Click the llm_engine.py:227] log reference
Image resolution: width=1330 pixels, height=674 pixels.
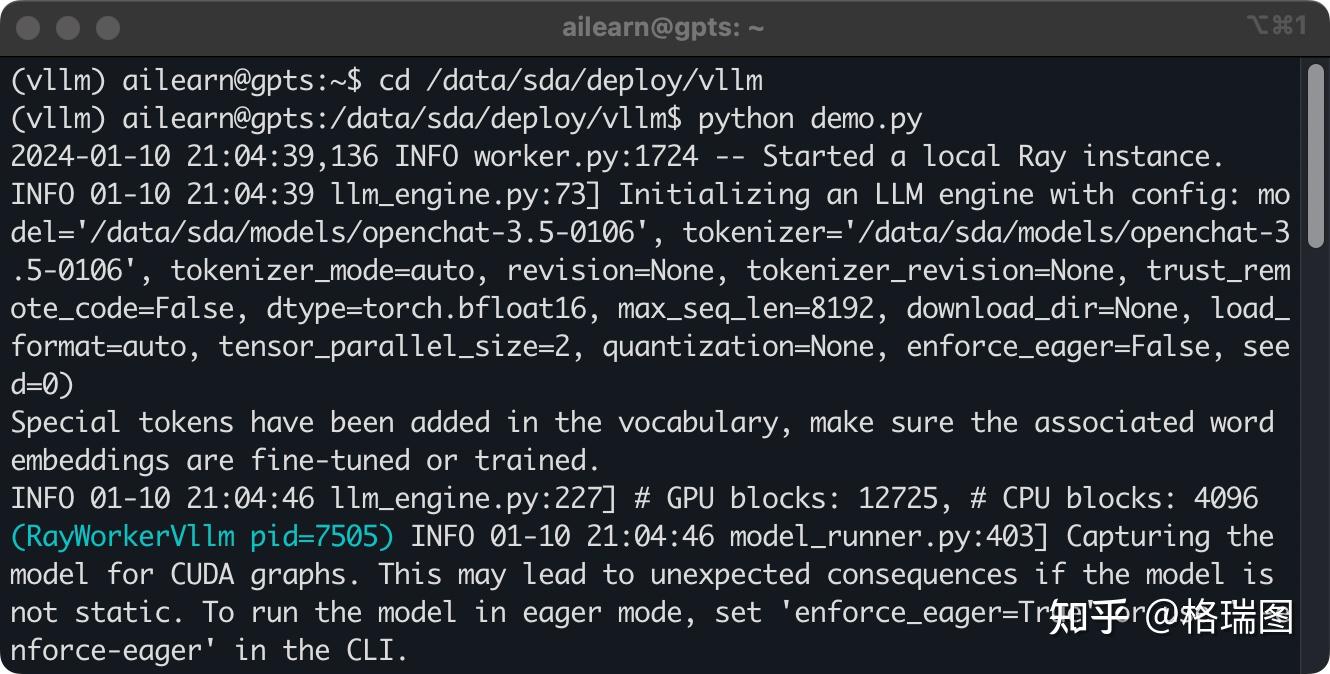point(473,499)
